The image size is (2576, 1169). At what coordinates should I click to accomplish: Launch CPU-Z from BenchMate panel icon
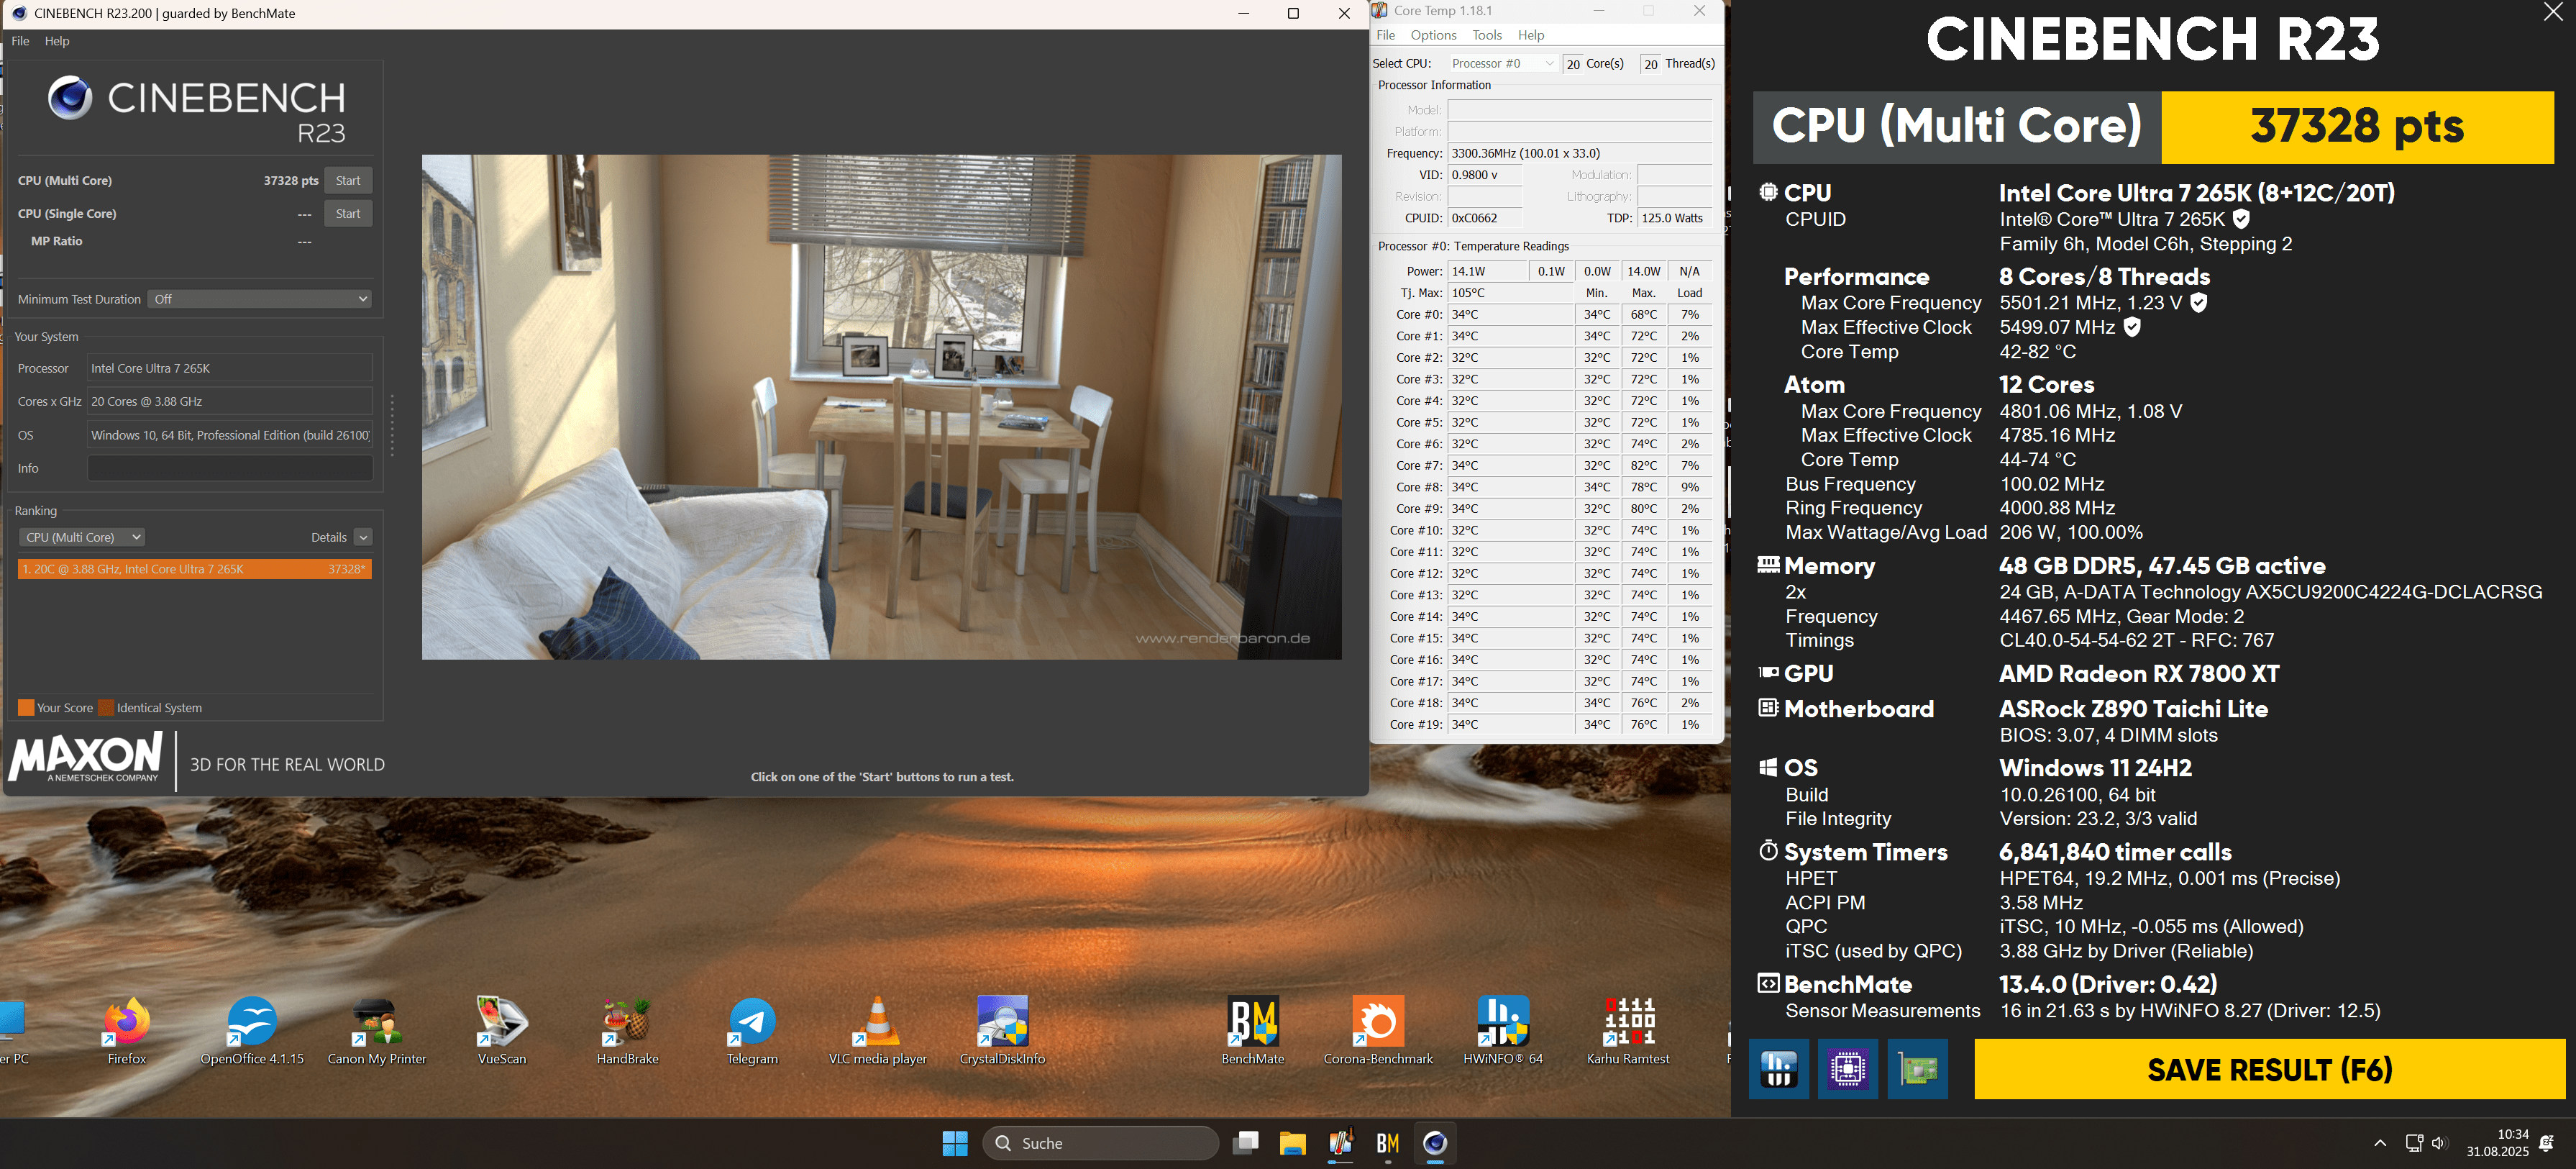click(x=1847, y=1069)
